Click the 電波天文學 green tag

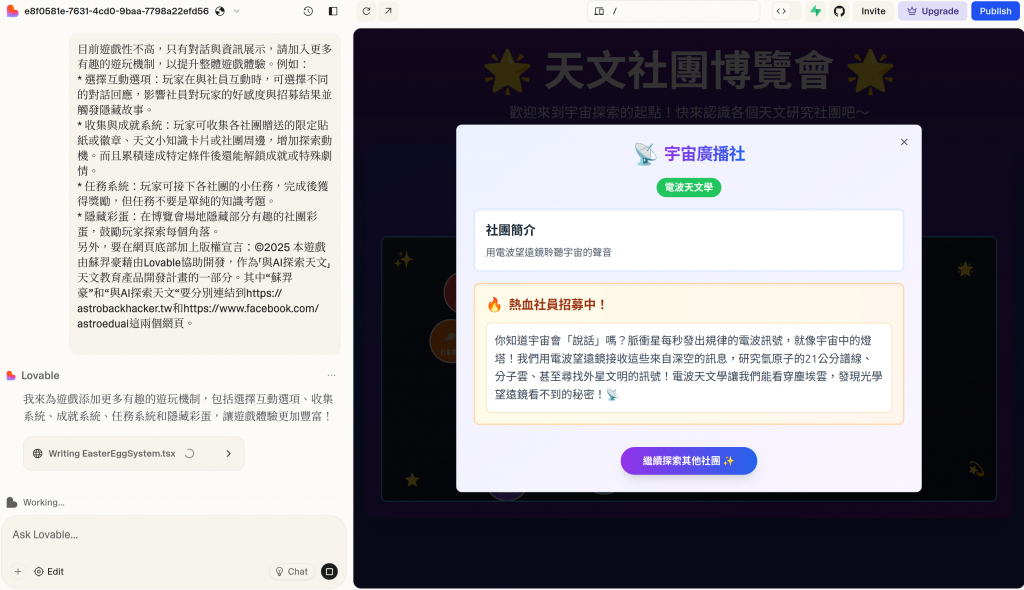pos(689,188)
